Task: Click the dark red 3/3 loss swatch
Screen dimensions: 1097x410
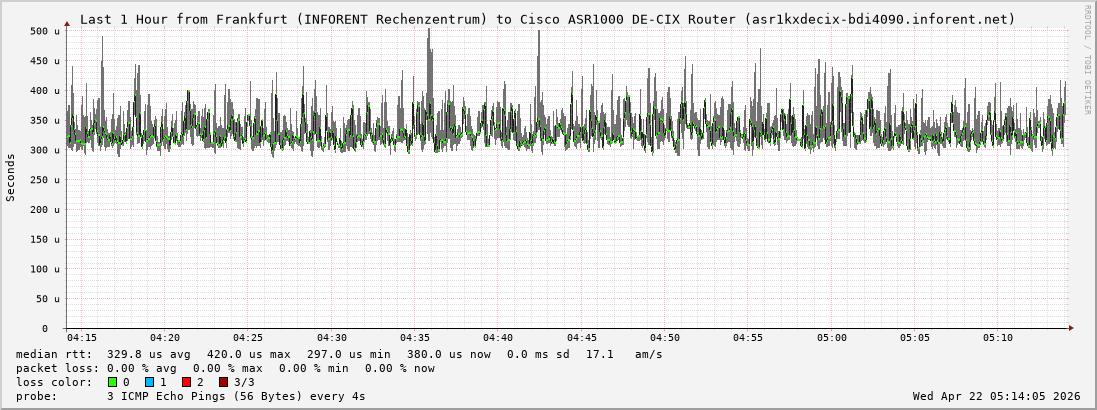Action: point(223,382)
